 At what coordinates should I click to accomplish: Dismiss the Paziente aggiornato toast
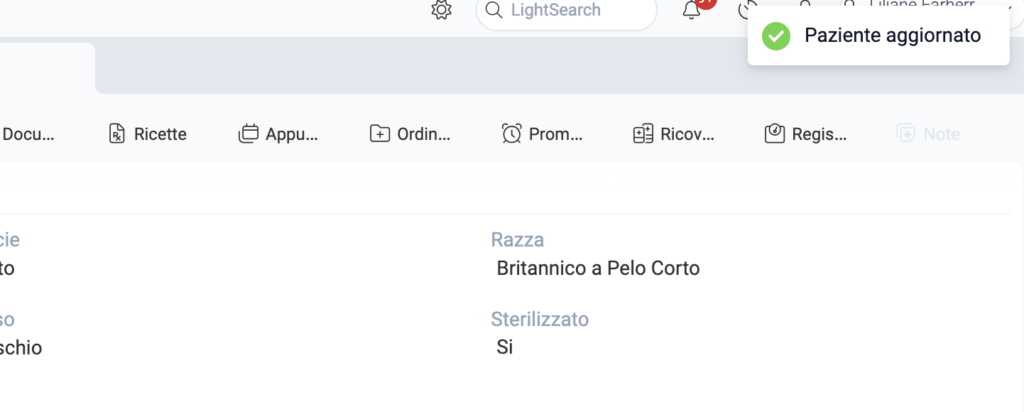[x=878, y=36]
